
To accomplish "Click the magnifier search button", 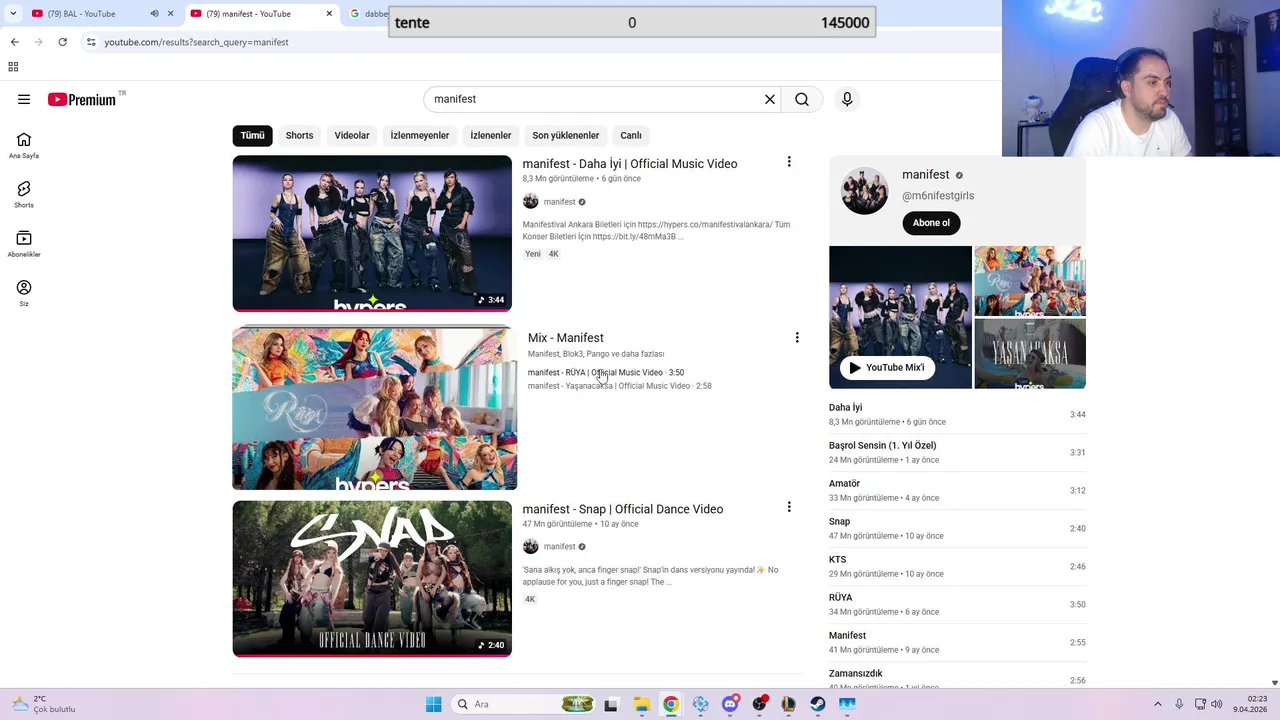I will tap(802, 99).
